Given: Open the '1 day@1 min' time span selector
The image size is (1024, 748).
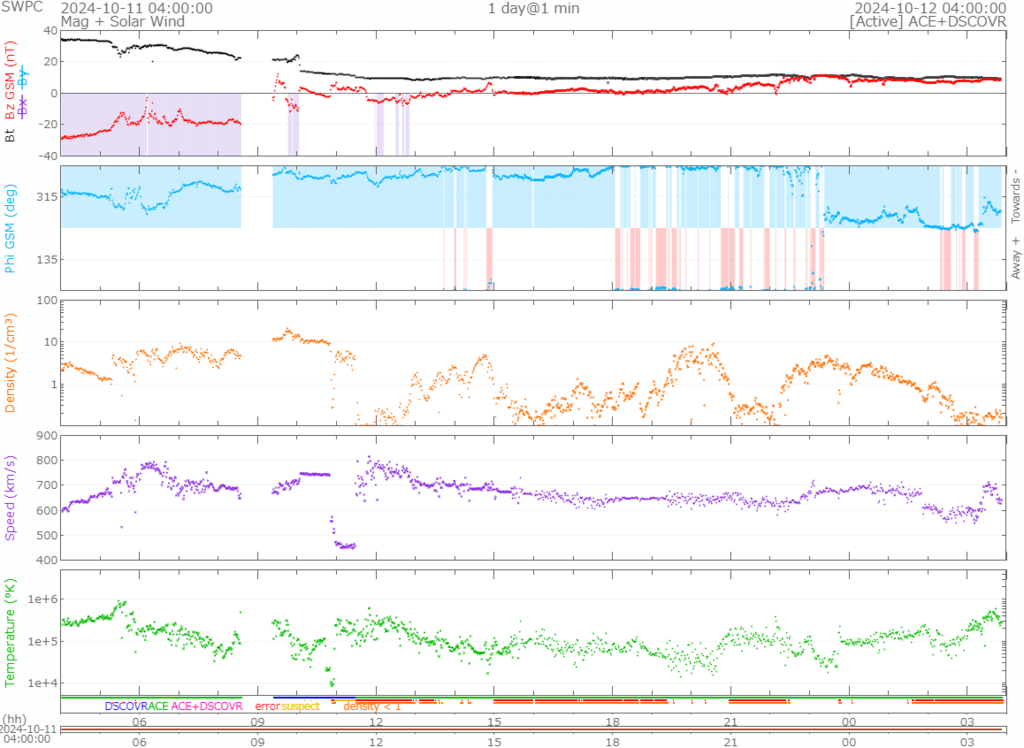Looking at the screenshot, I should 533,8.
